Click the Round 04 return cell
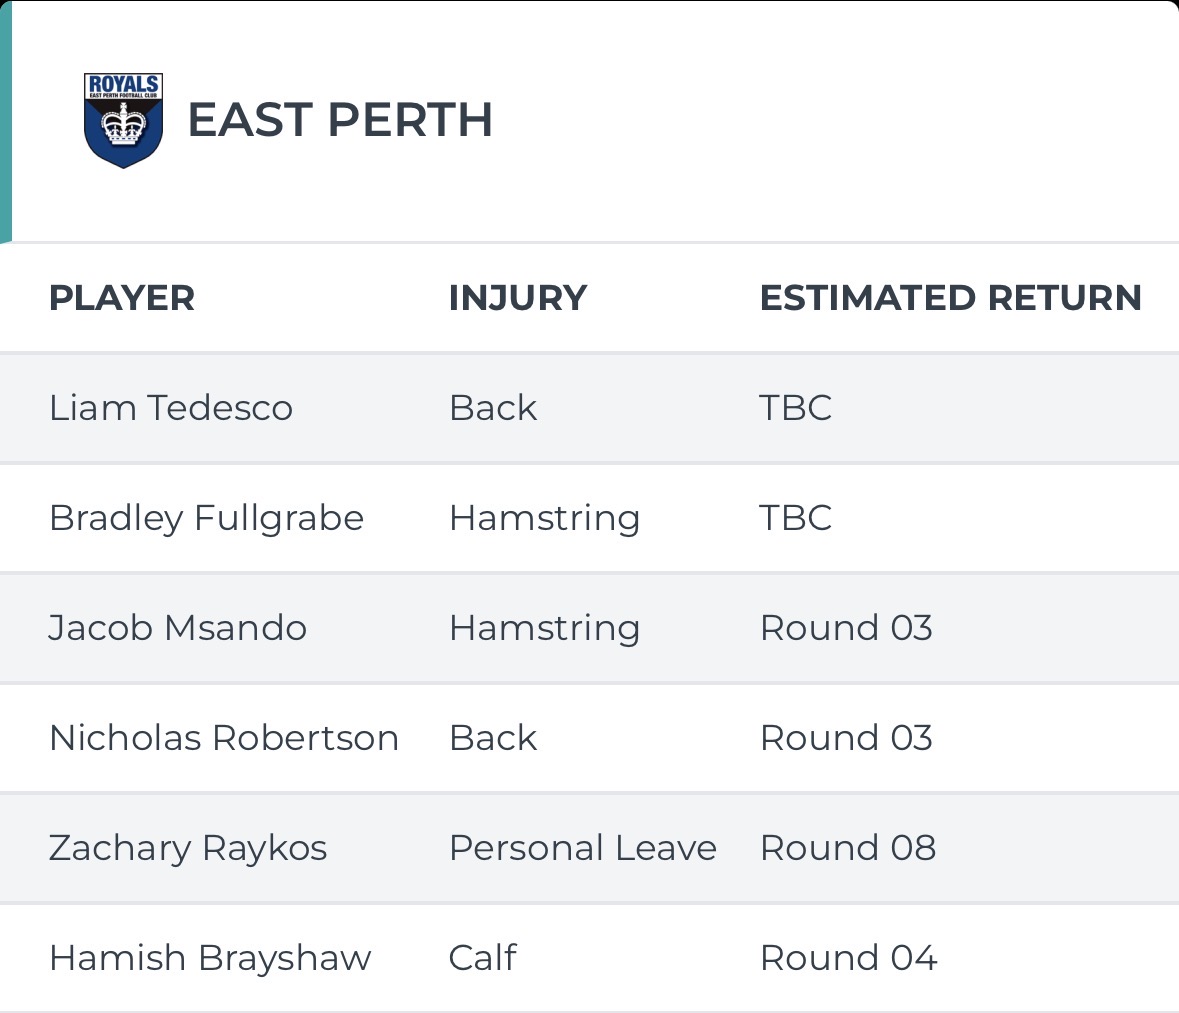The height and width of the screenshot is (1013, 1179). [x=848, y=958]
